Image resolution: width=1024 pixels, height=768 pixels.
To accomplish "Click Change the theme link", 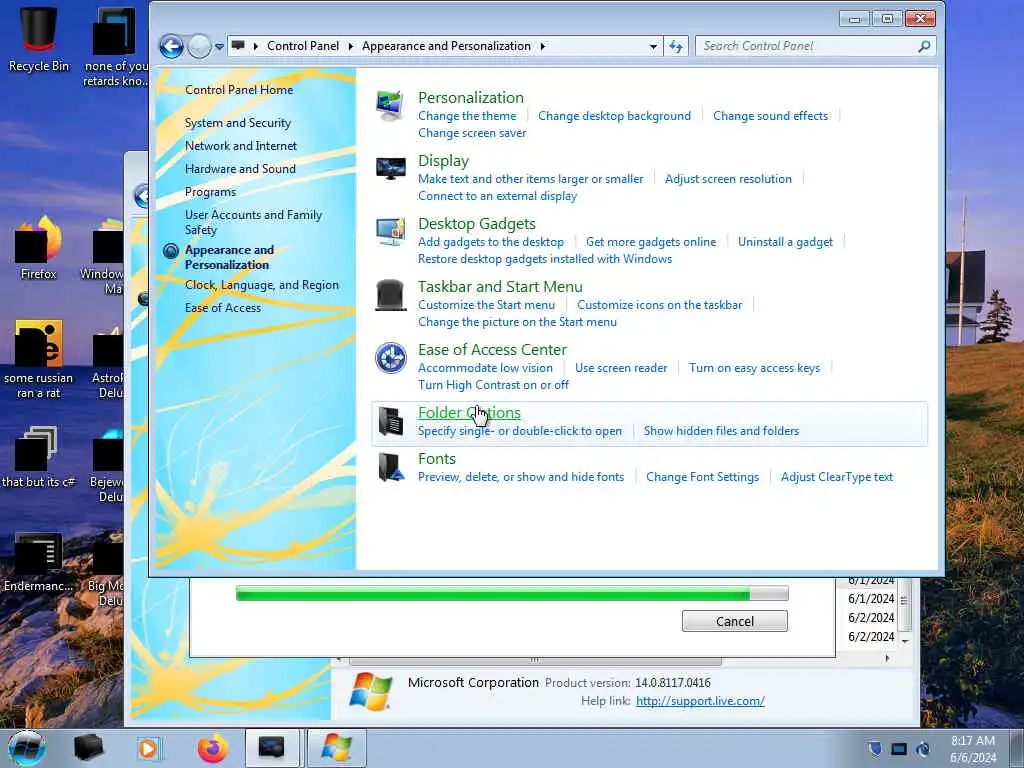I will coord(467,116).
